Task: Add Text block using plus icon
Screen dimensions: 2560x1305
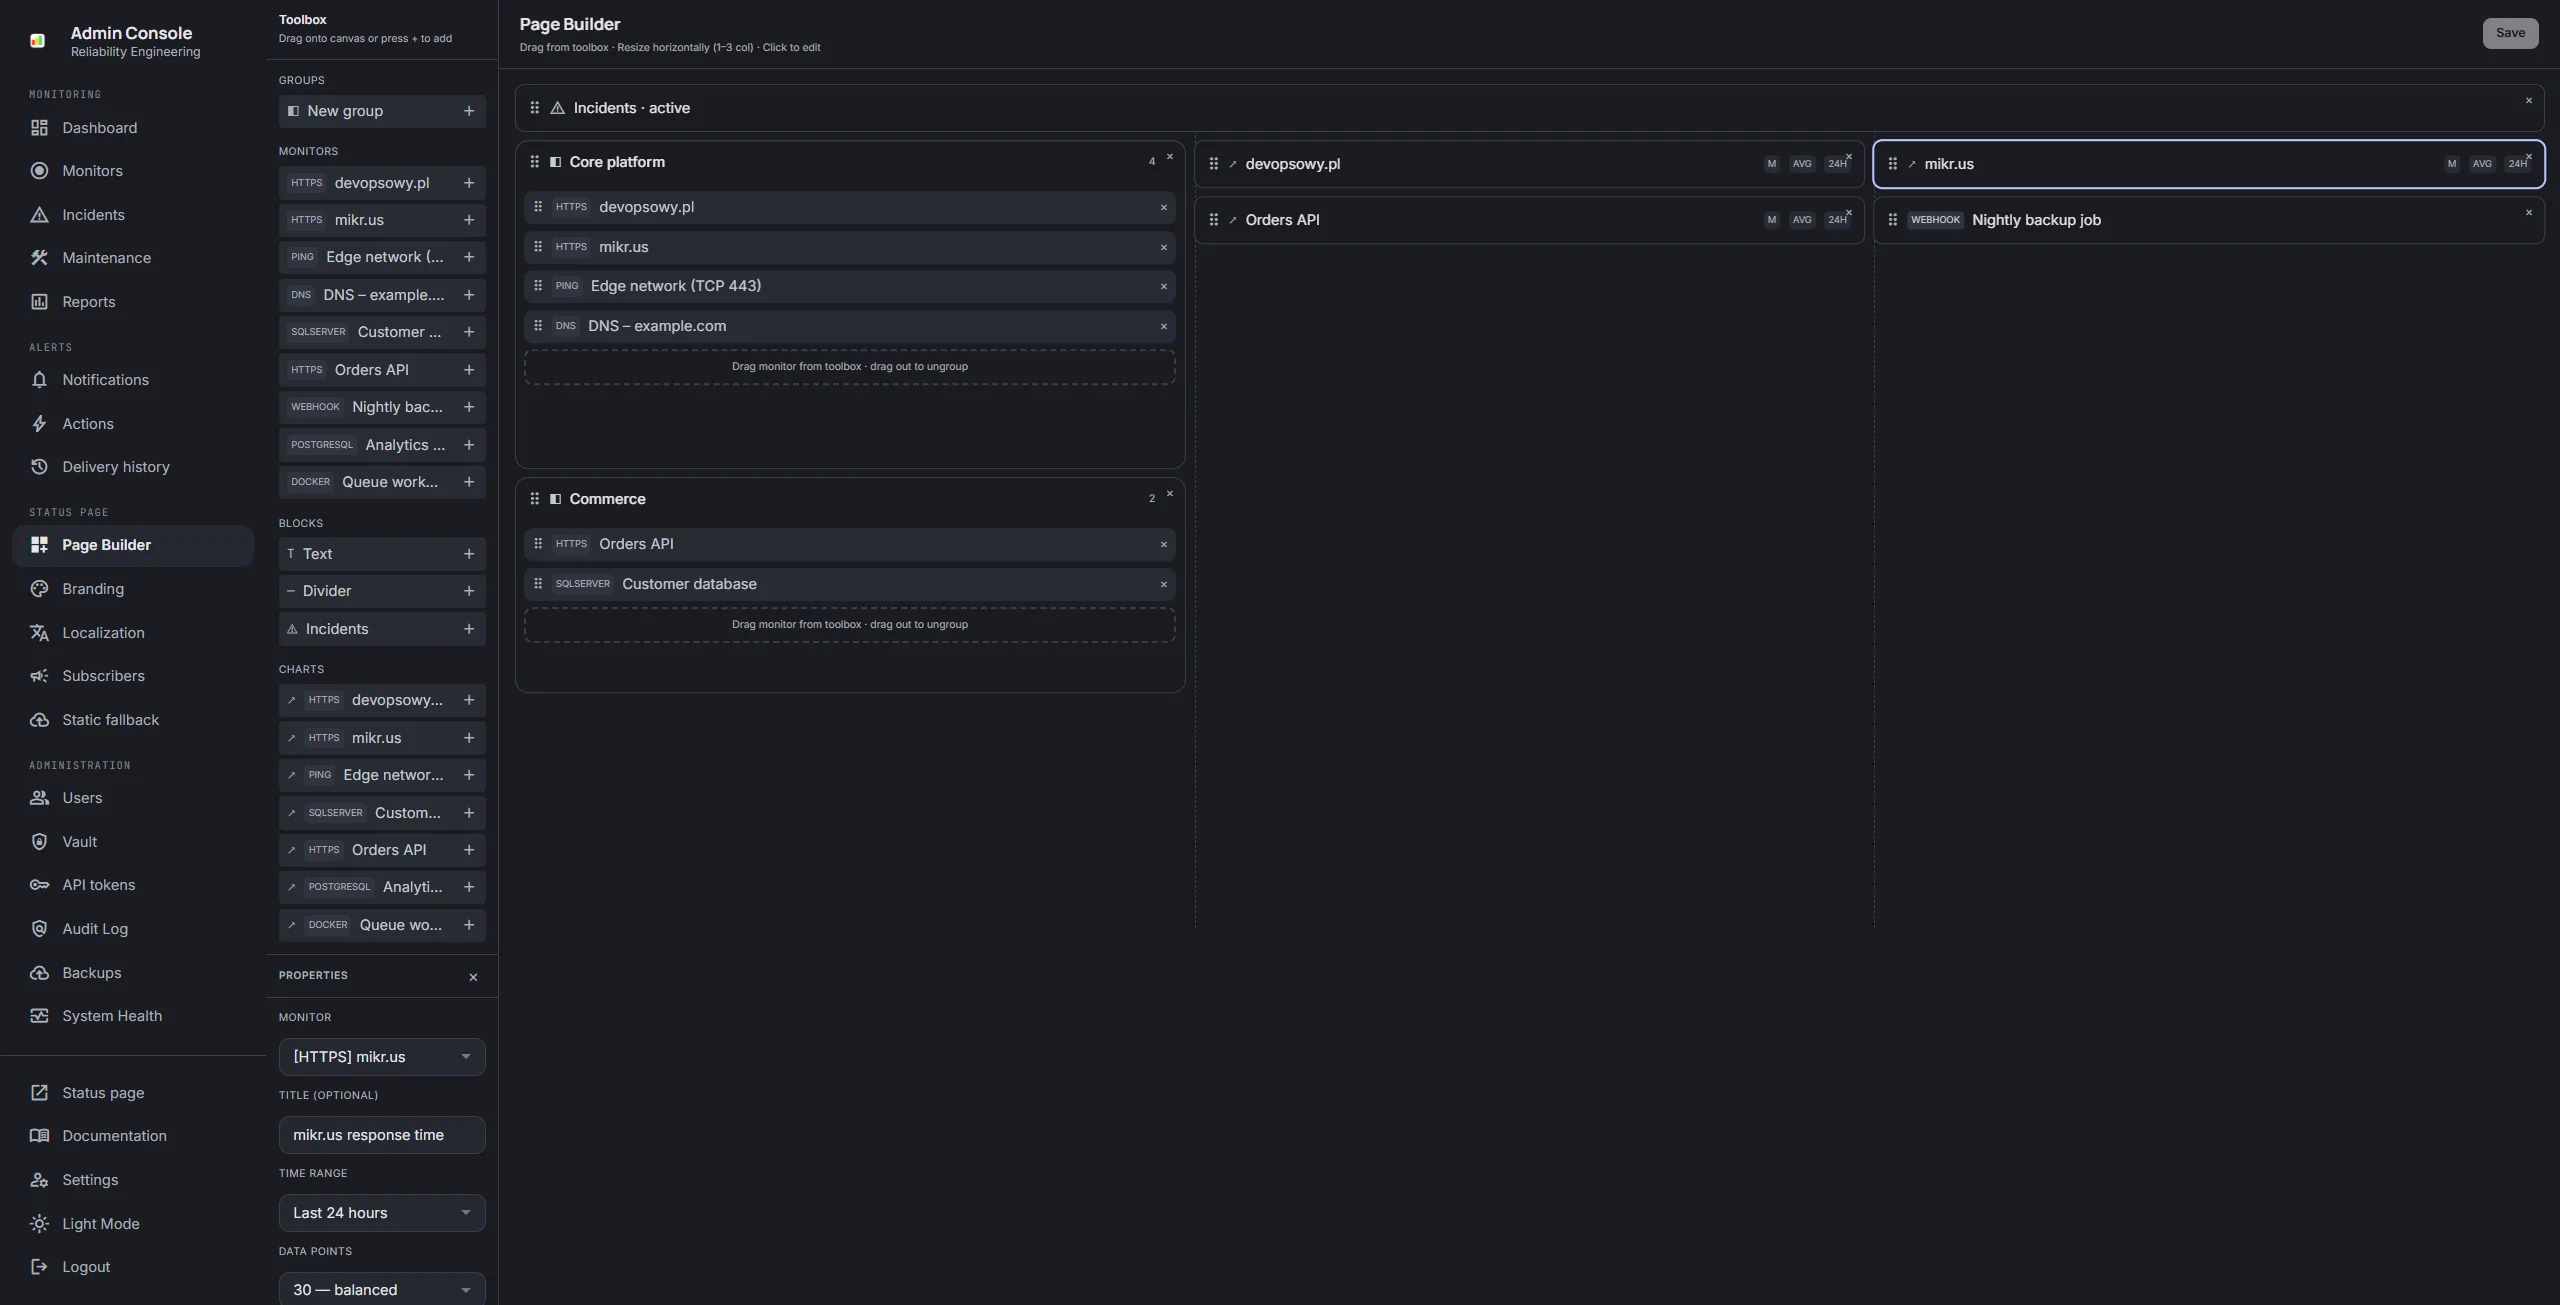Action: click(x=468, y=554)
